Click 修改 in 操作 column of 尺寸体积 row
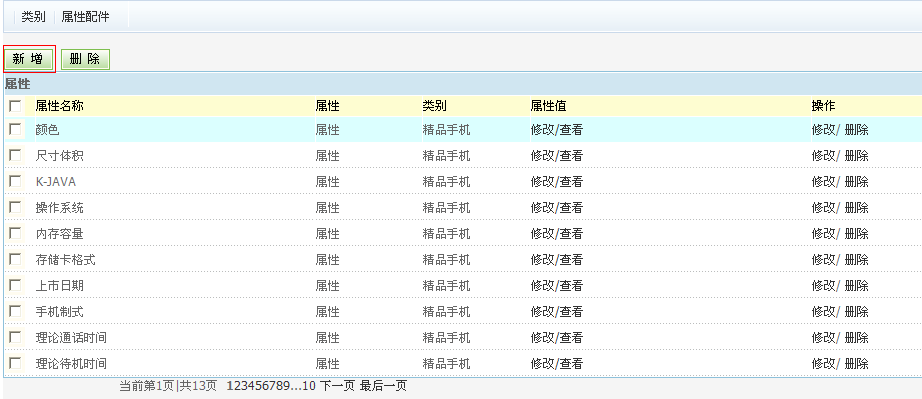Screen dimensions: 922x399 (x=824, y=156)
